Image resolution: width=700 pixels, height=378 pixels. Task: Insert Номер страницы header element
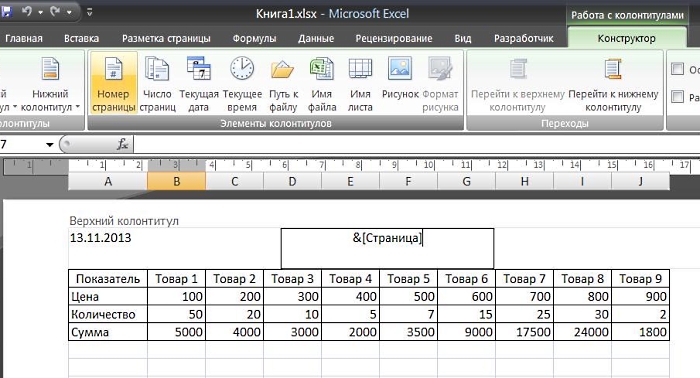[x=113, y=83]
